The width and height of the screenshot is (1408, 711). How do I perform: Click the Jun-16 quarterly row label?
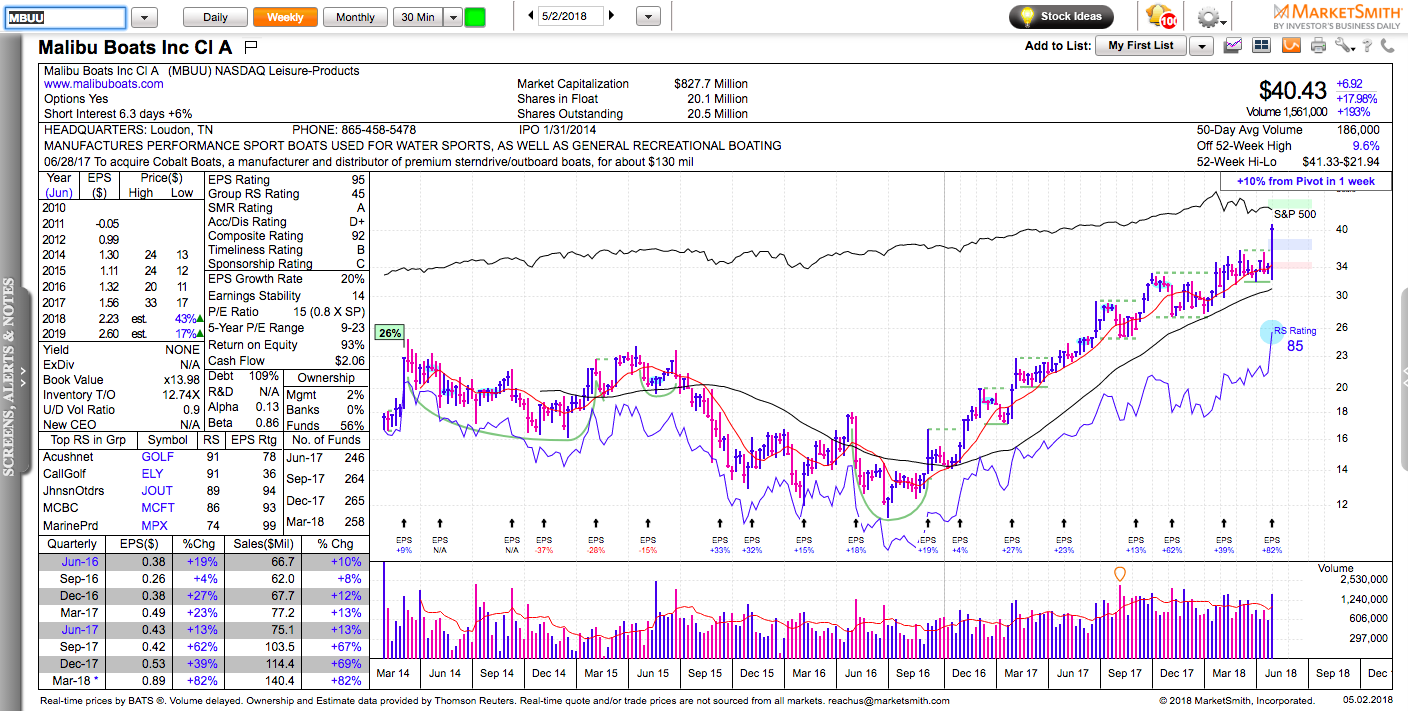(79, 562)
